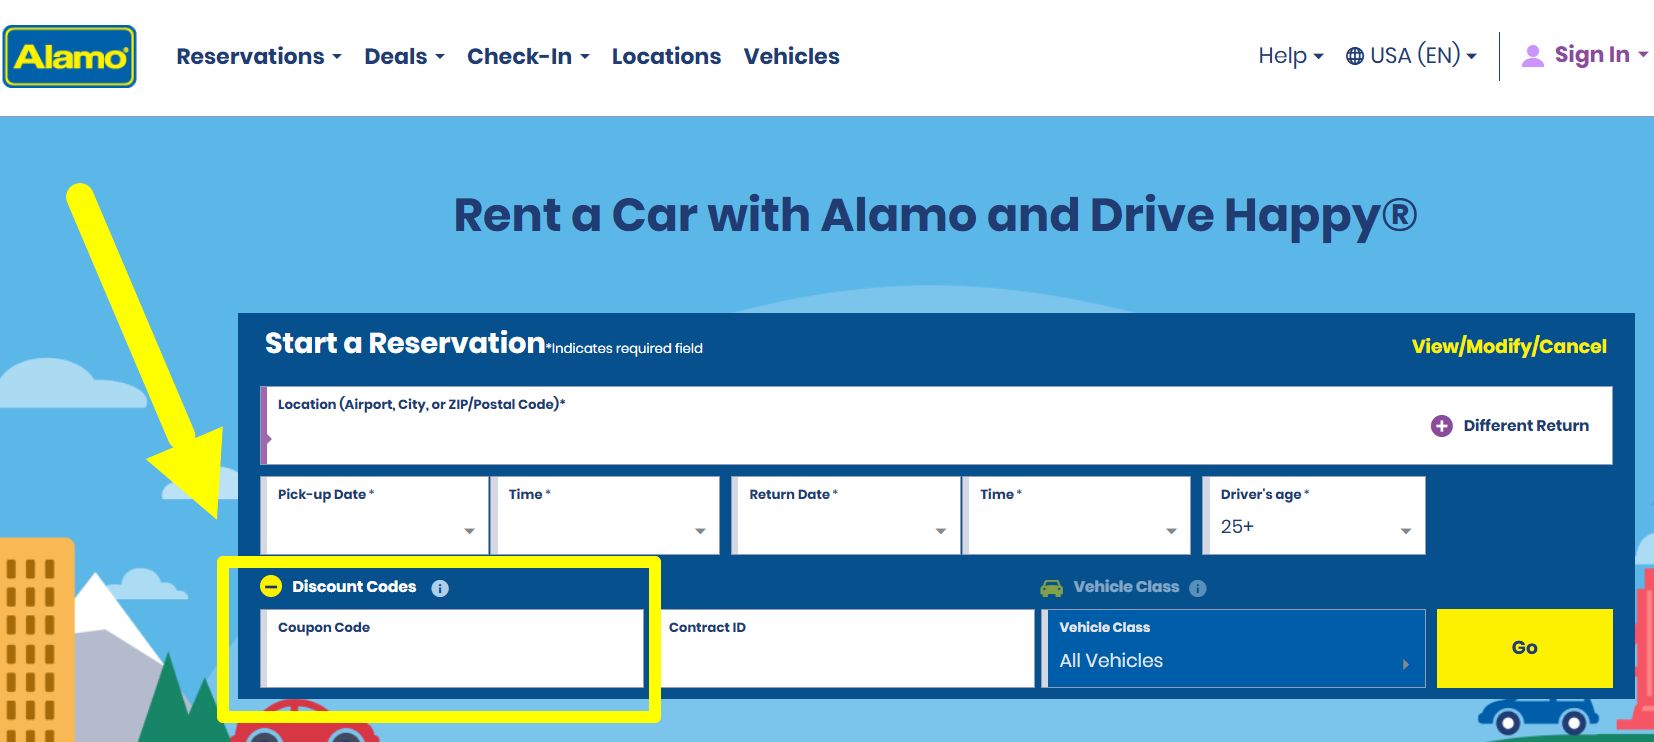Choose the All Vehicles class selector
The height and width of the screenshot is (742, 1654).
coord(1233,649)
